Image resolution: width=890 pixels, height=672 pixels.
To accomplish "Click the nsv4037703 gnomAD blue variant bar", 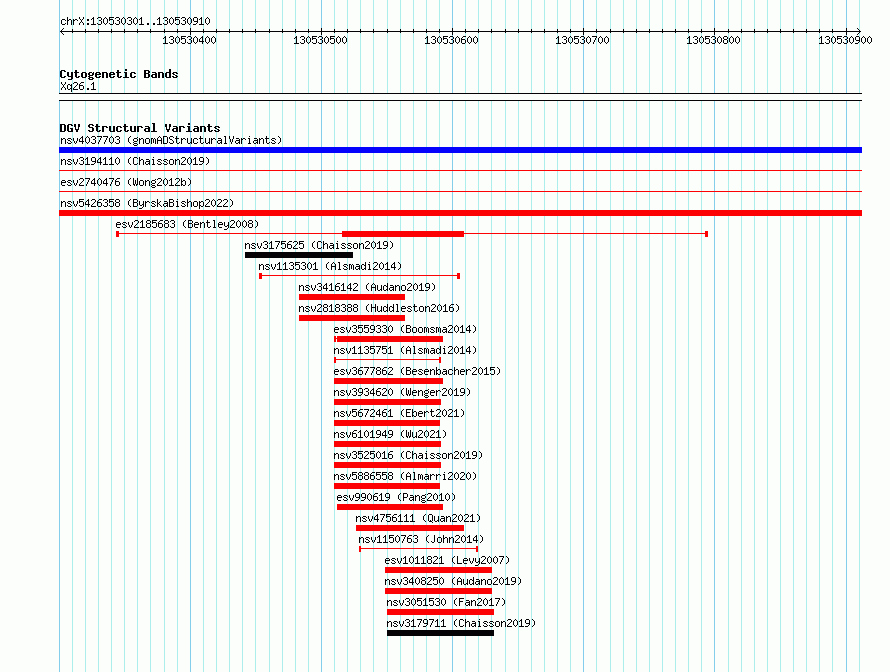I will tap(460, 150).
